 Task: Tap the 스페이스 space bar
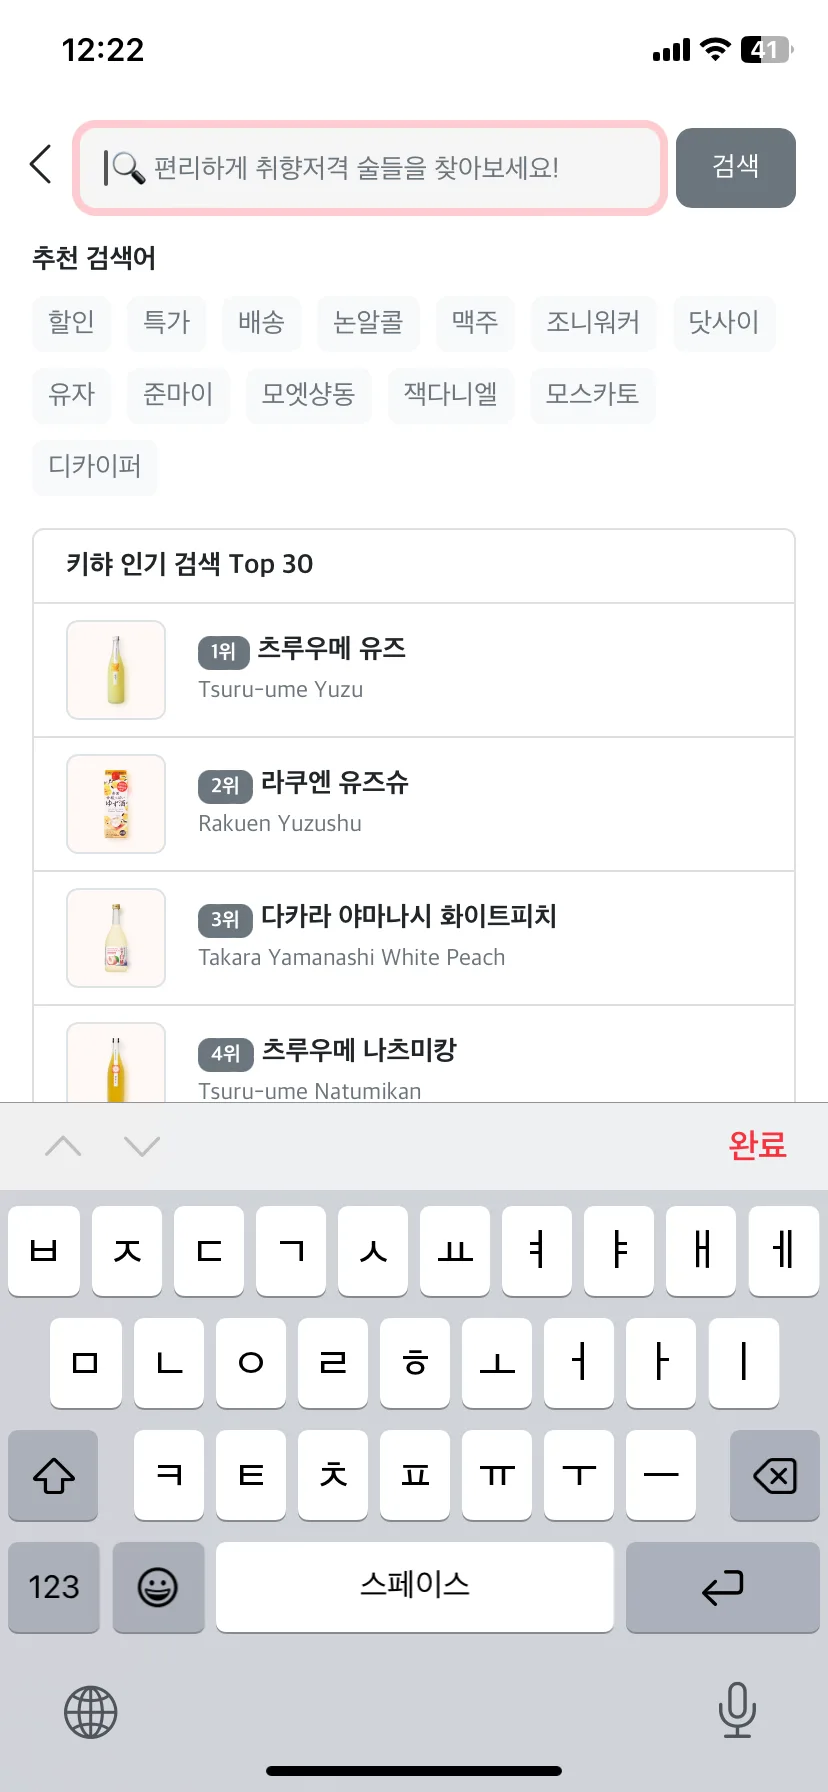tap(415, 1587)
